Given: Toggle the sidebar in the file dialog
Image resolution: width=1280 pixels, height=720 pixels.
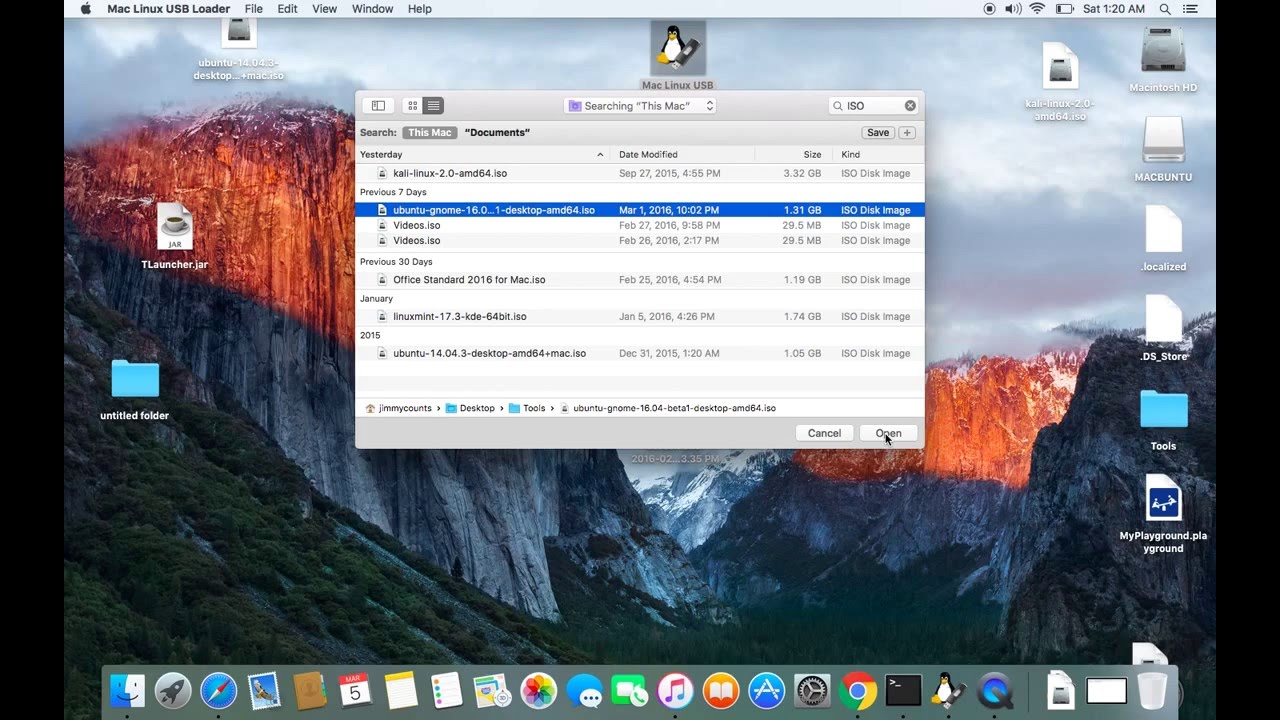Looking at the screenshot, I should click(x=378, y=106).
